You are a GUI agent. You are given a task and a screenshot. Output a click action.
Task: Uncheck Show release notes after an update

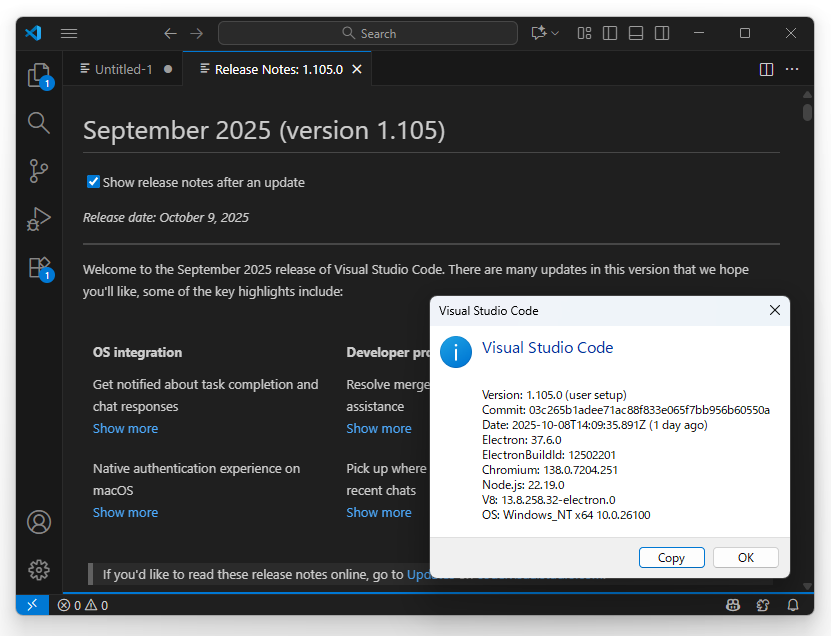93,182
